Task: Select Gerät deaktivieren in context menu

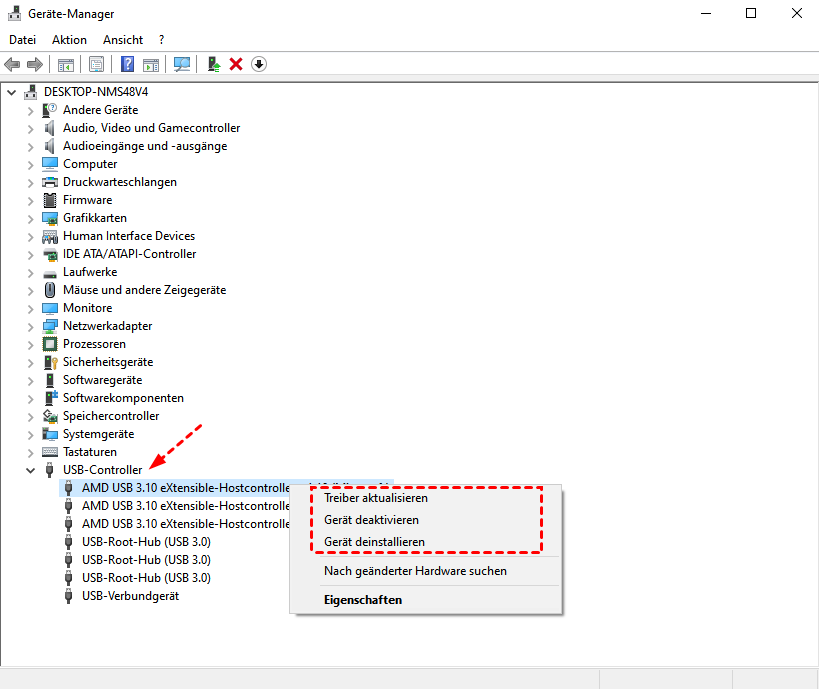Action: (x=371, y=520)
